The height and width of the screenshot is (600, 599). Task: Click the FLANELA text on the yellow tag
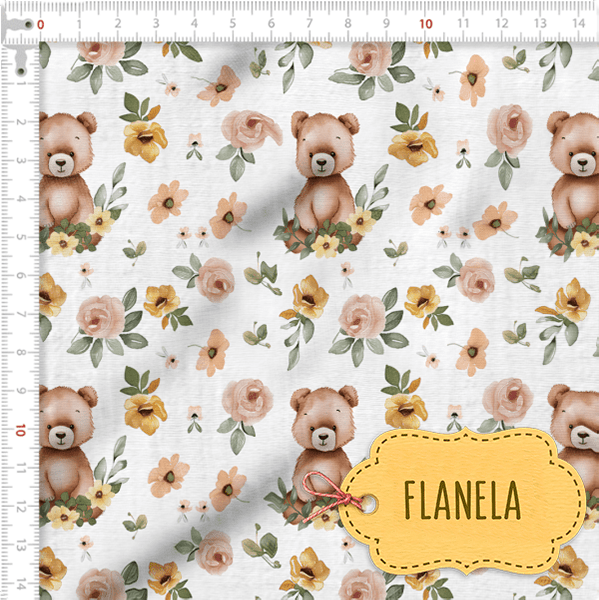click(462, 501)
